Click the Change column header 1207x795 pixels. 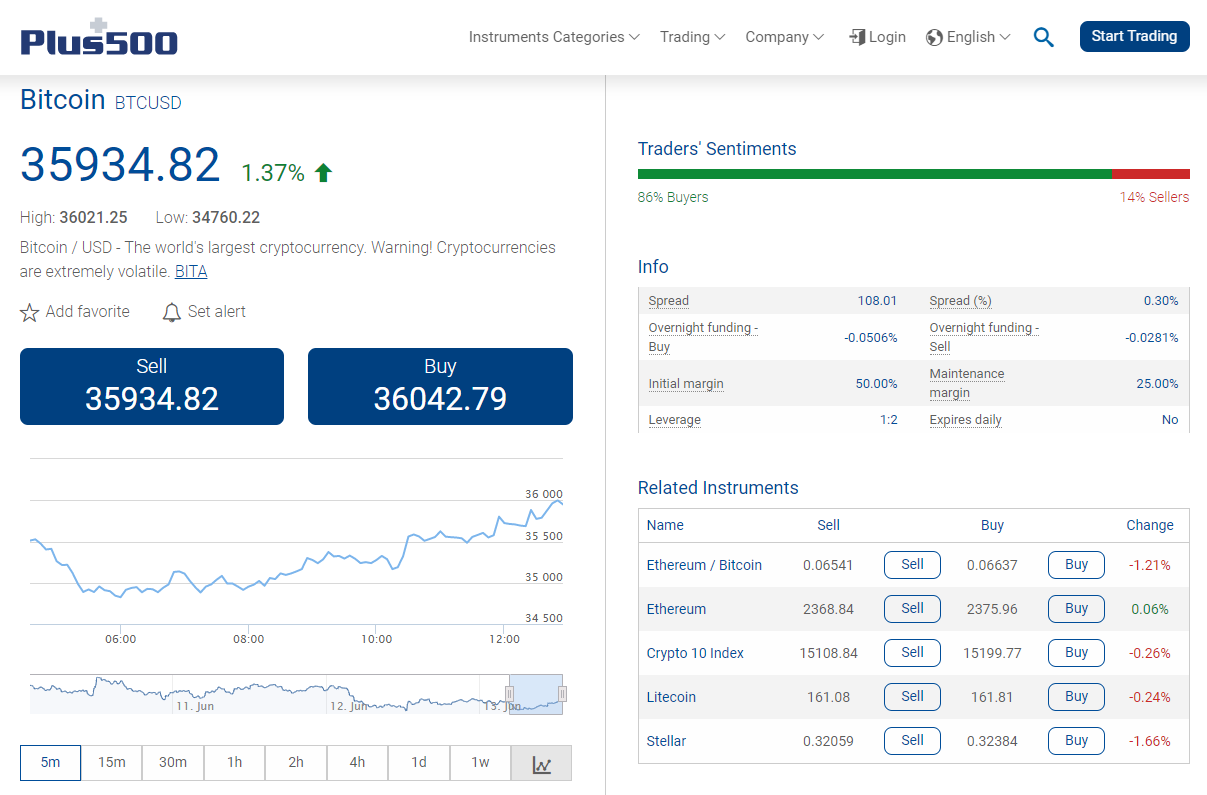[1150, 525]
